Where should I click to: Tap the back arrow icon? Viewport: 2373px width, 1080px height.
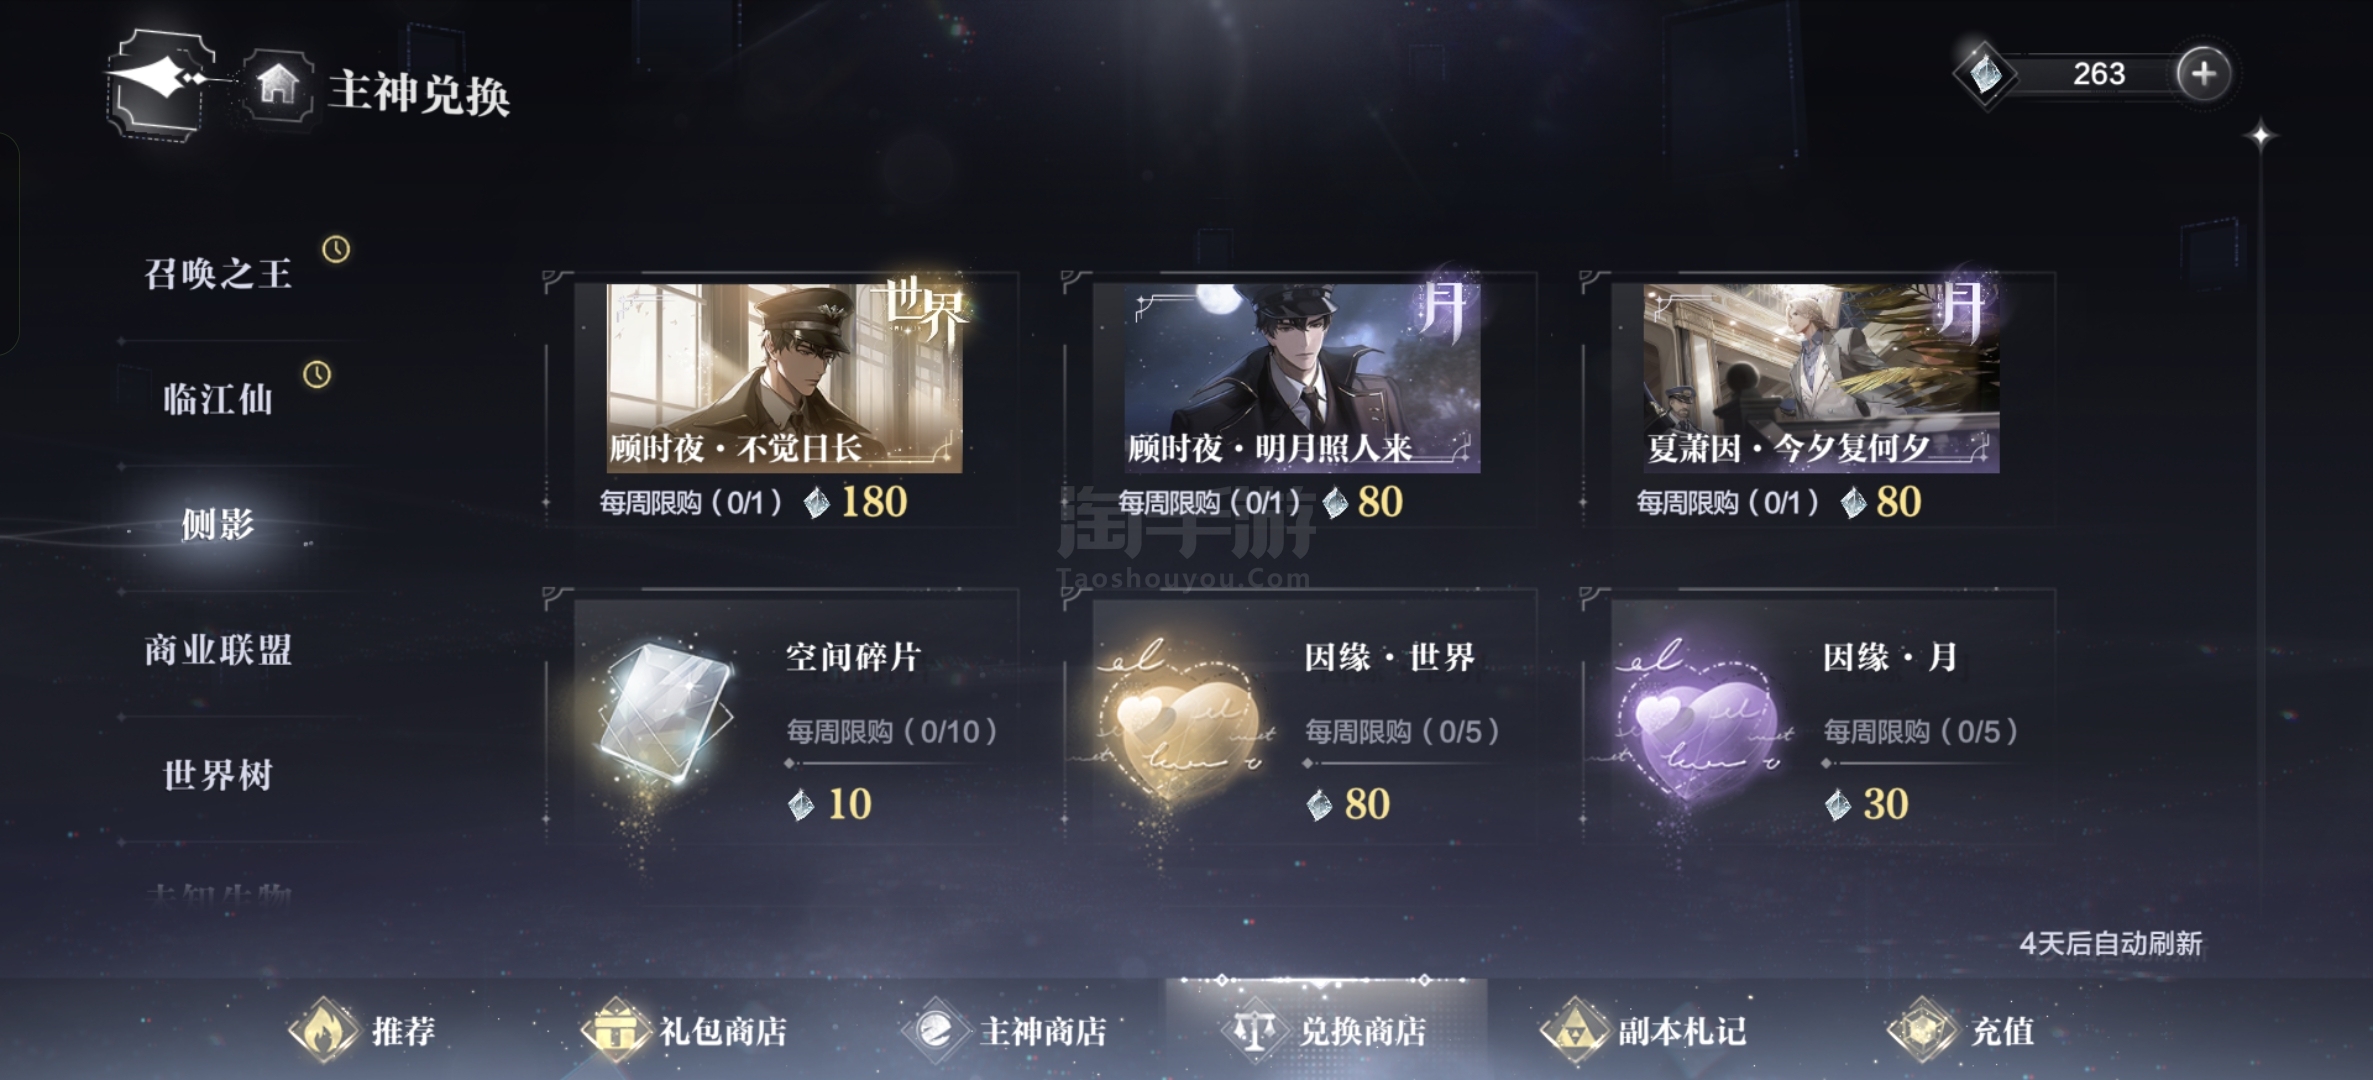click(161, 82)
